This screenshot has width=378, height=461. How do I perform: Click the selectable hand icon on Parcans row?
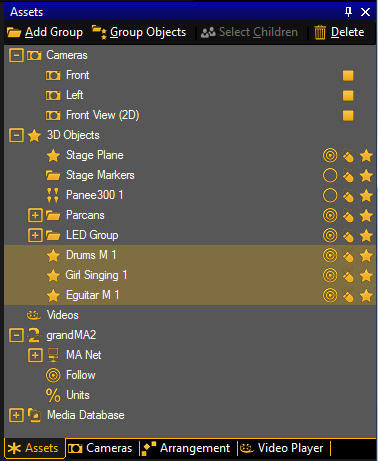[348, 215]
